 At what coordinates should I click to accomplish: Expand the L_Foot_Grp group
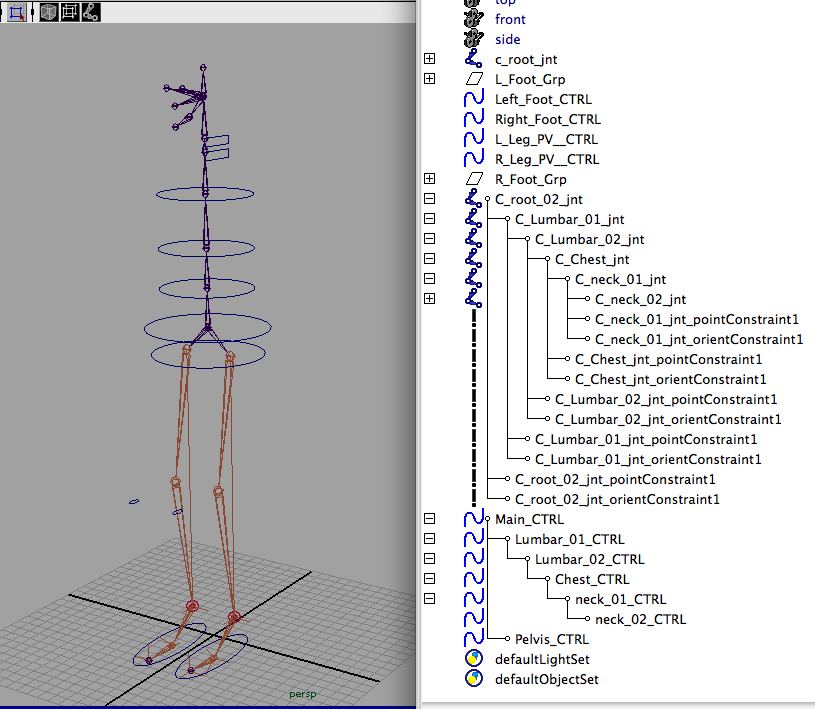tap(429, 79)
